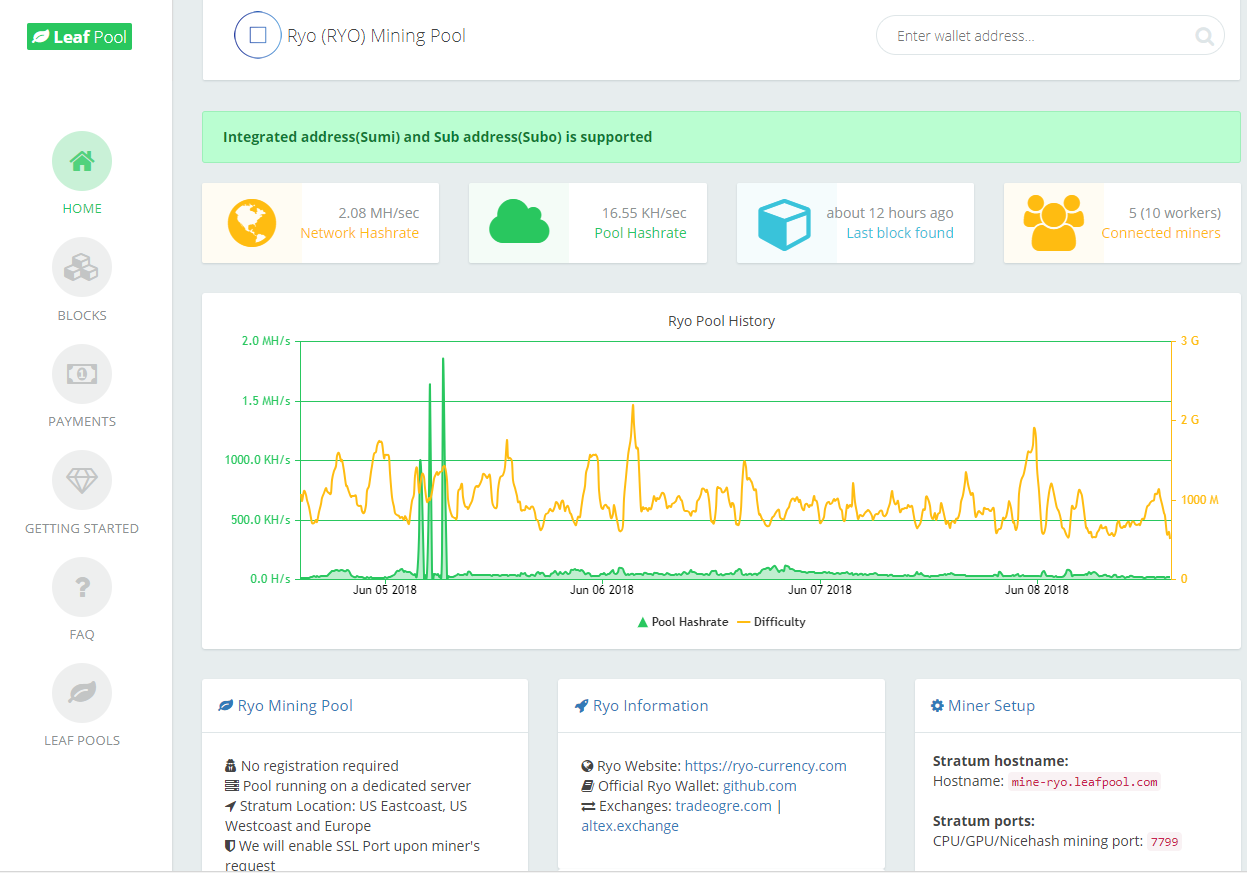
Task: Click the Stratum hostname: label
Action: pos(1001,761)
